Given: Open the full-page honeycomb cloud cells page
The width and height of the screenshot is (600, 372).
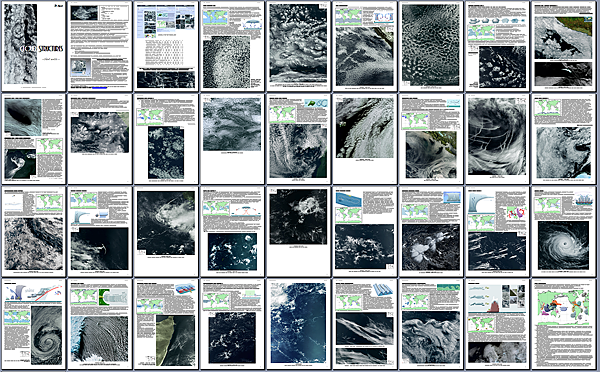Looking at the screenshot, I should 431,46.
